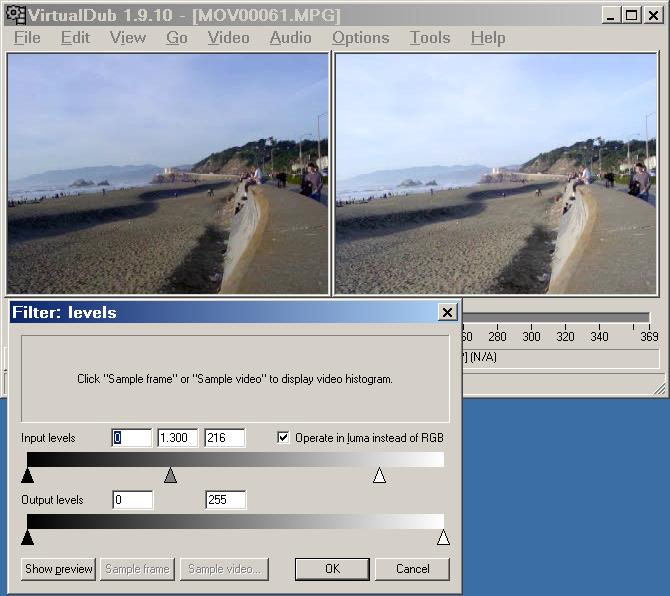670x596 pixels.
Task: Click the input levels gamma field 1.300
Action: point(178,438)
